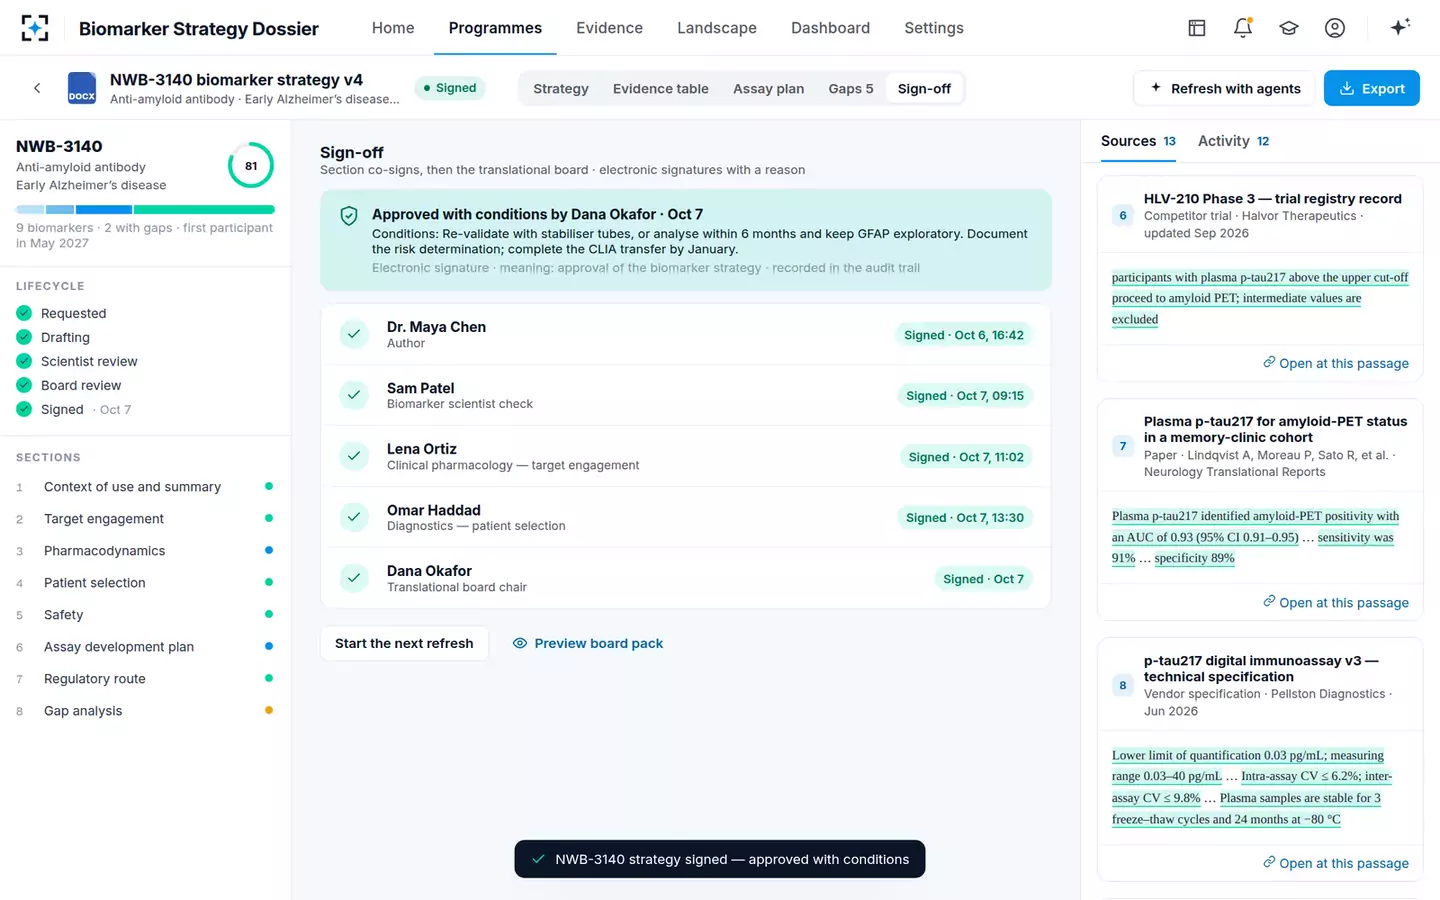
Task: Click Refresh with agents button
Action: point(1226,88)
